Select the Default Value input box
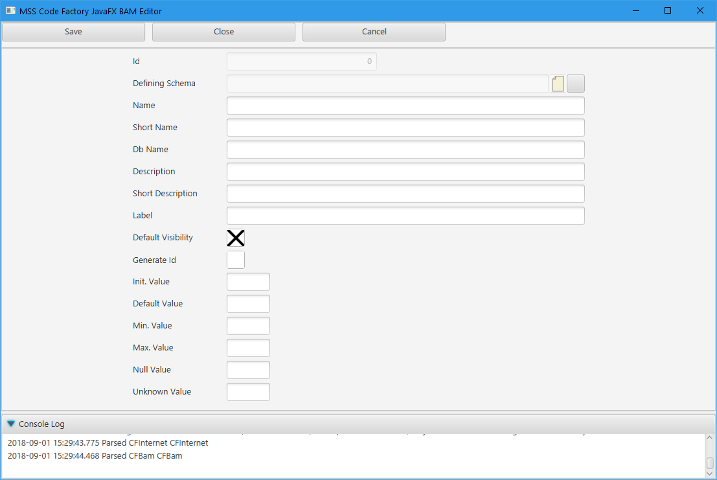Image resolution: width=717 pixels, height=480 pixels. [x=248, y=304]
